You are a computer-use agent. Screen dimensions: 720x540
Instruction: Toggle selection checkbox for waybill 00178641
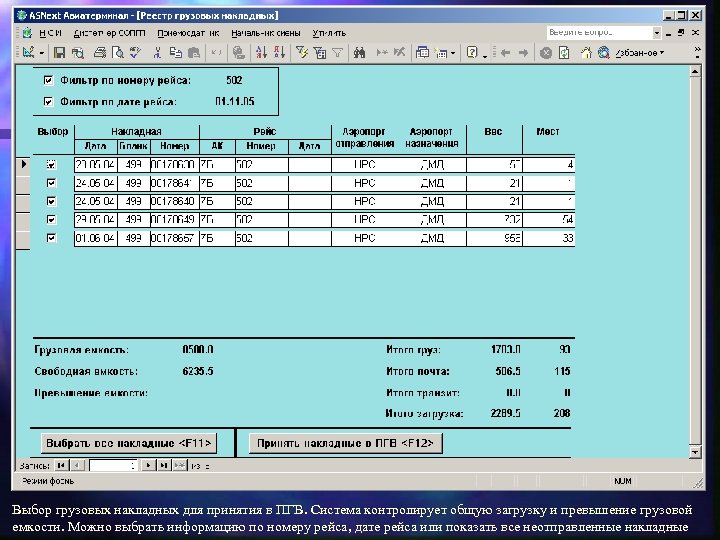click(51, 183)
